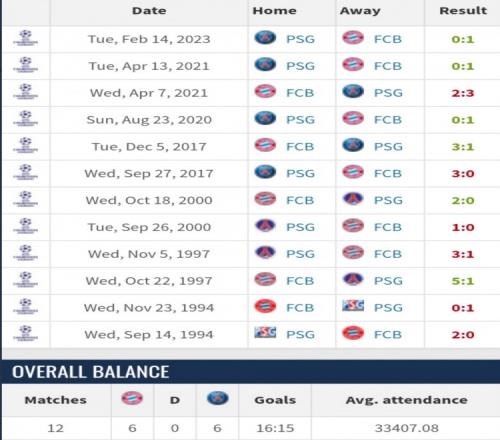Click the Wed, Nov 23, 1994 date cell
The width and height of the screenshot is (500, 440).
(x=149, y=308)
